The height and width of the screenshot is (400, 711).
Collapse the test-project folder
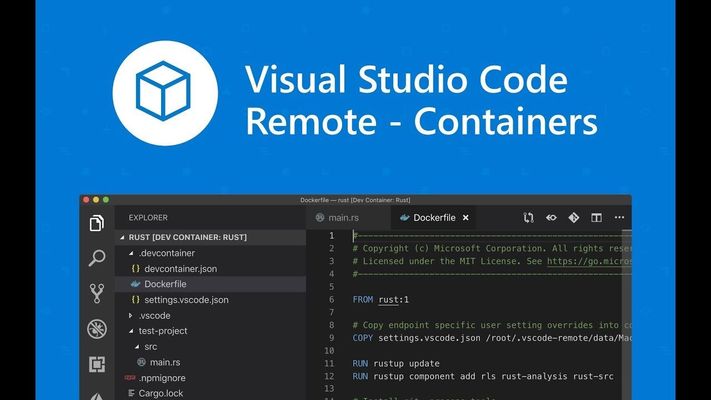(131, 331)
